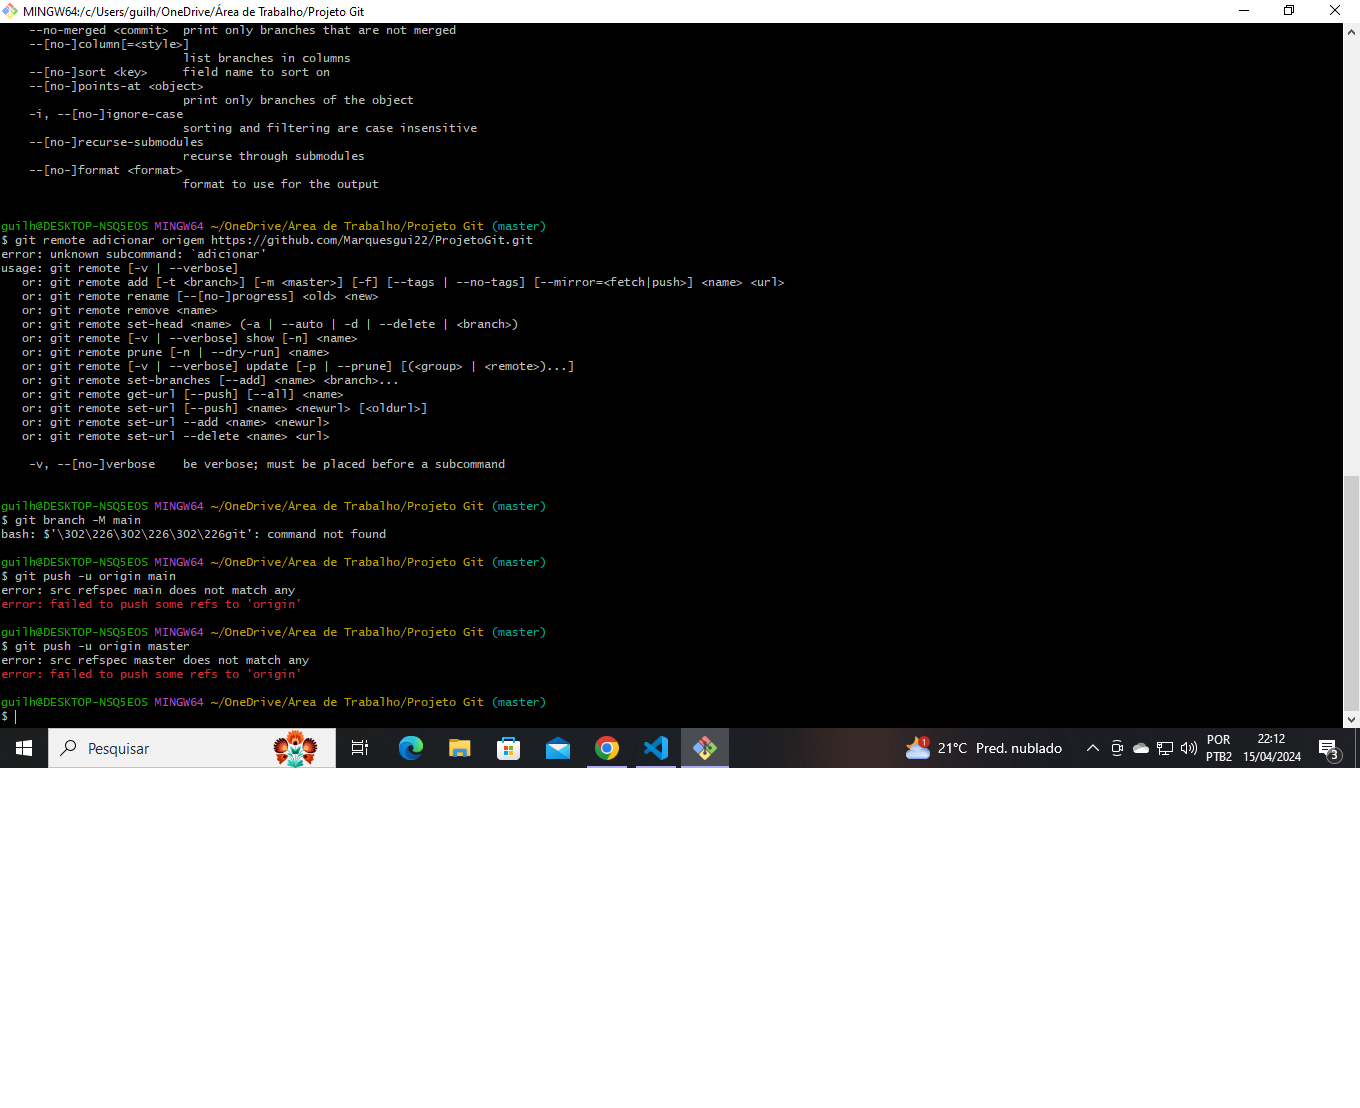1360x1108 pixels.
Task: Click 'list branches in columns' help text
Action: pos(267,58)
